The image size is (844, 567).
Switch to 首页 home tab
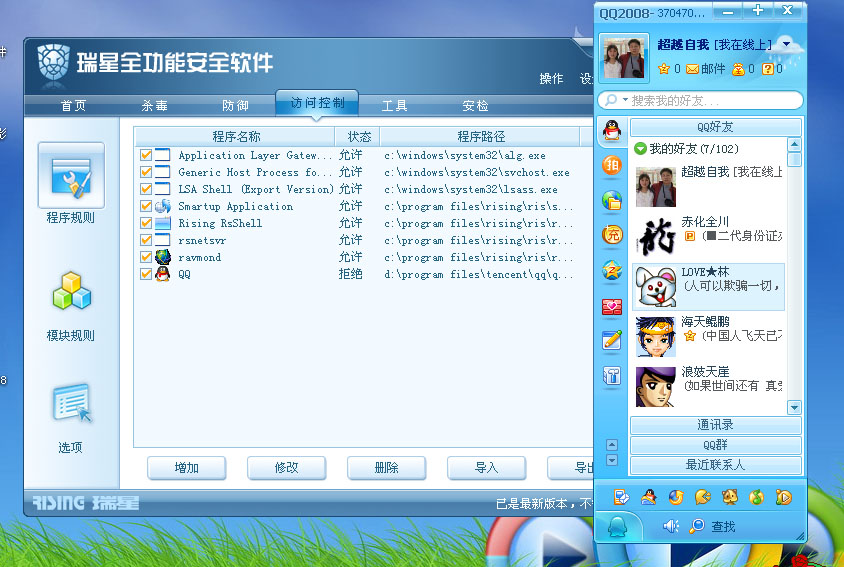[x=74, y=106]
